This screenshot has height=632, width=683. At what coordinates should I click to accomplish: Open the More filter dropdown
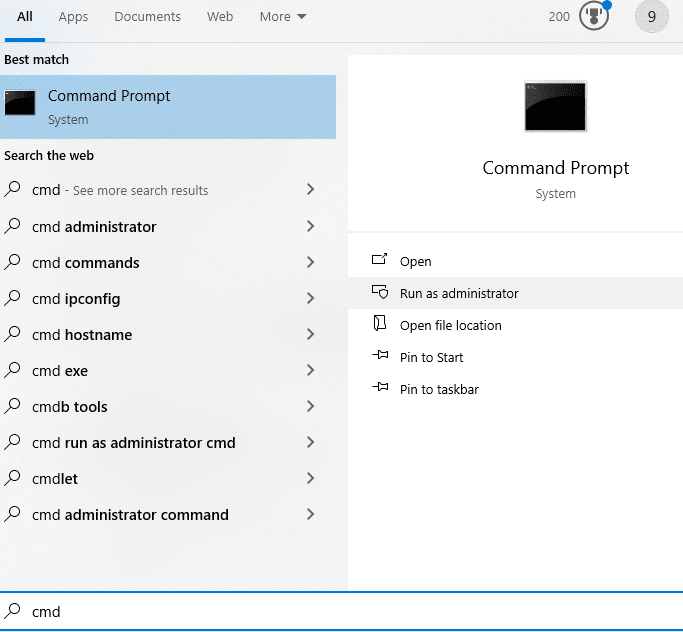283,17
